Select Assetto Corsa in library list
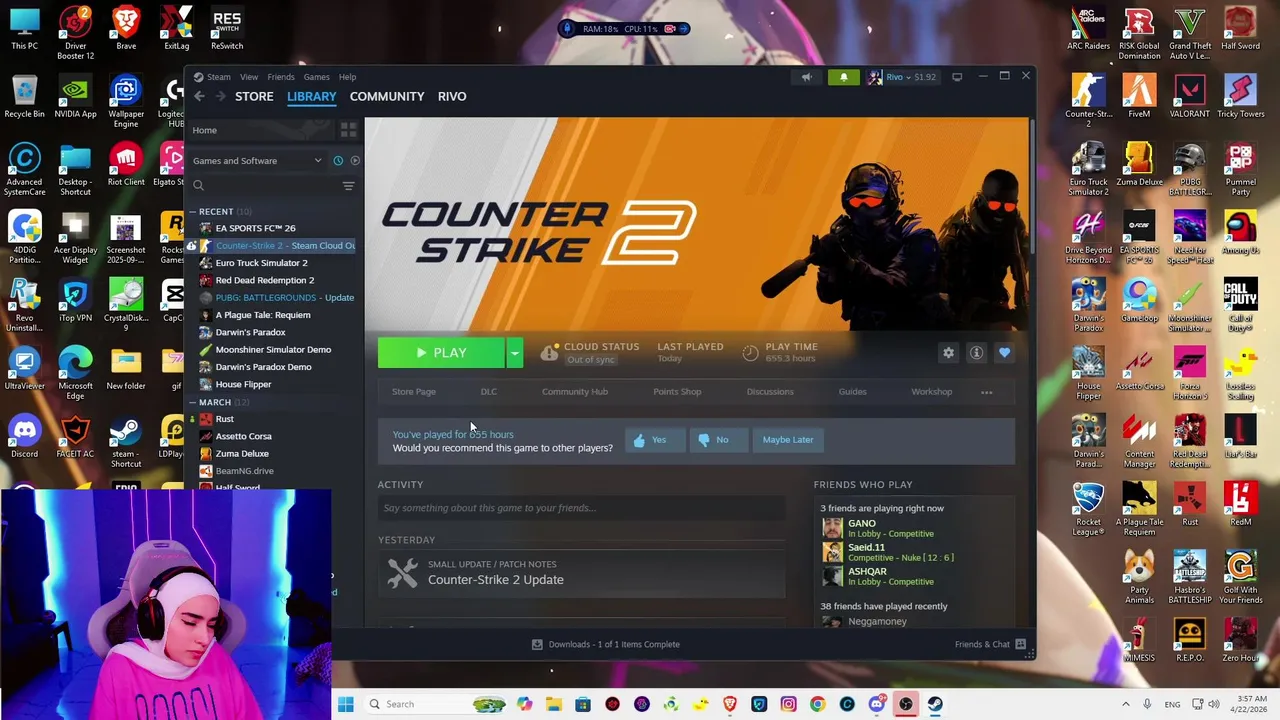Image resolution: width=1280 pixels, height=720 pixels. click(x=243, y=437)
